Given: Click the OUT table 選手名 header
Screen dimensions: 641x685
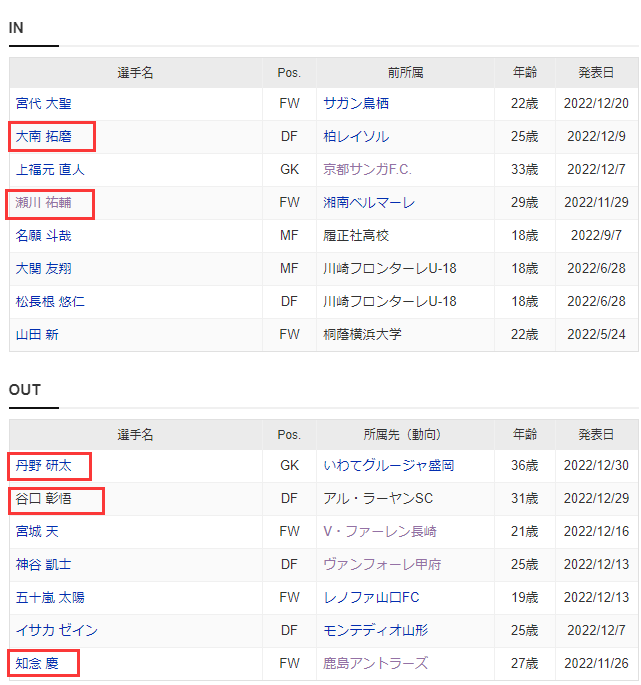Looking at the screenshot, I should (135, 435).
